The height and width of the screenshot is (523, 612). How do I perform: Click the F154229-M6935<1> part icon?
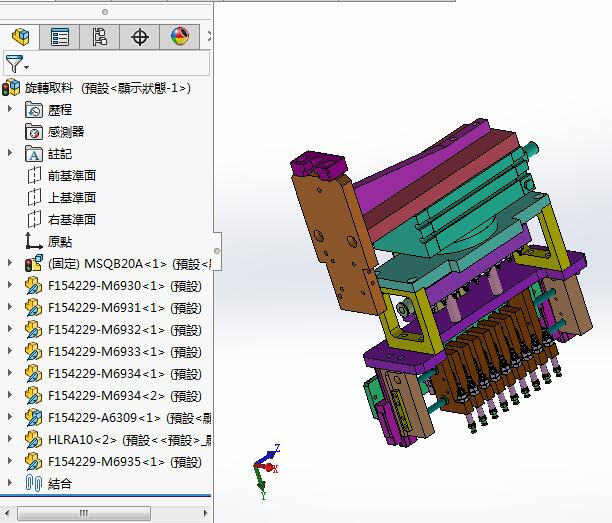pyautogui.click(x=34, y=461)
